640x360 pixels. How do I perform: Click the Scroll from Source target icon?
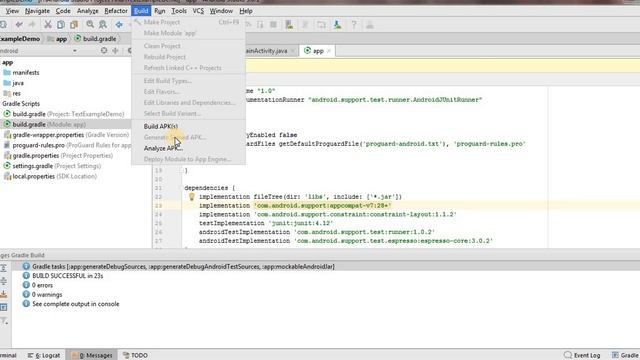[x=104, y=51]
